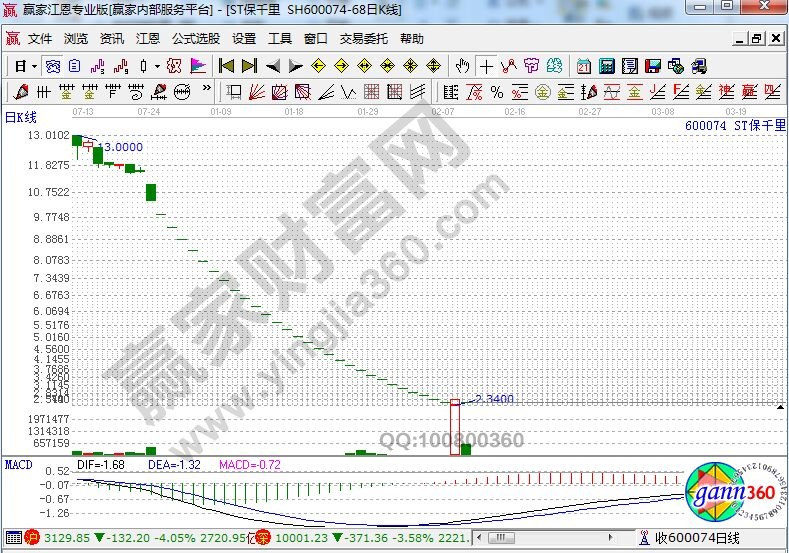Click the spiral time ruler icon
The image size is (789, 553).
(136, 92)
